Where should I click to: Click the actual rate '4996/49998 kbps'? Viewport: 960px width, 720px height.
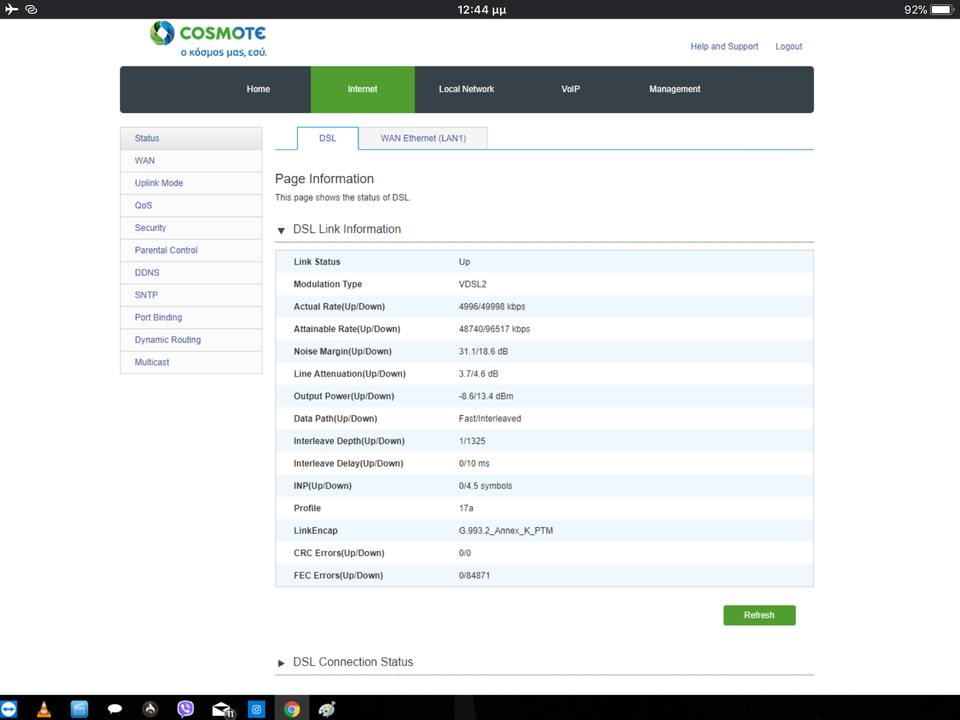(x=492, y=307)
